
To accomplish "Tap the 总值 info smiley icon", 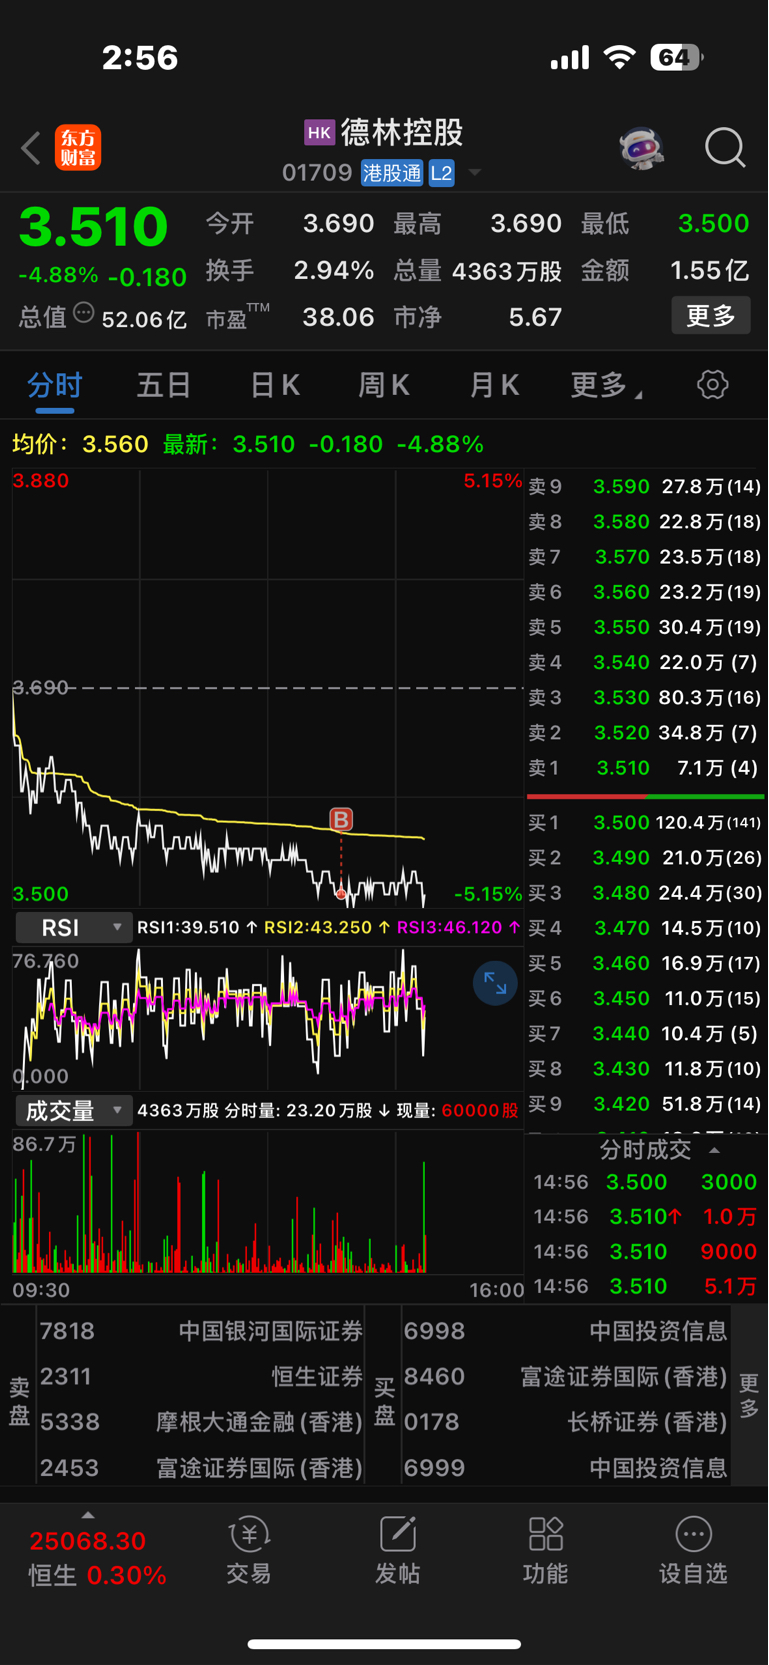I will (84, 314).
